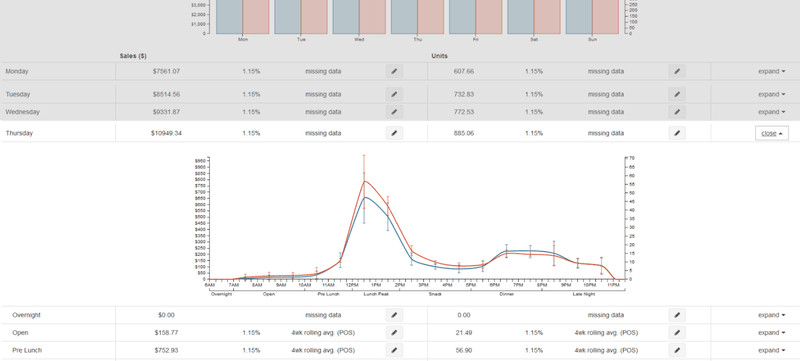Click the Lunch Peak label on chart axis
The height and width of the screenshot is (361, 800).
pos(376,294)
